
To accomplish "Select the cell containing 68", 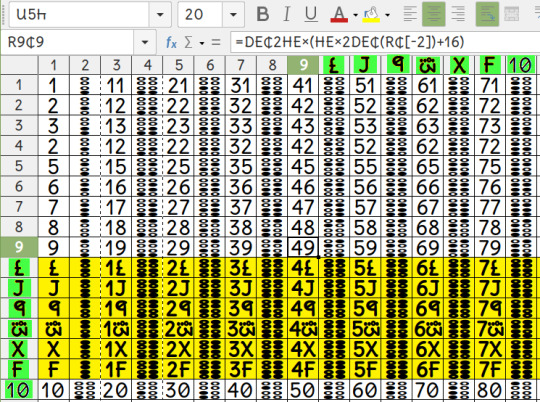I will (428, 227).
